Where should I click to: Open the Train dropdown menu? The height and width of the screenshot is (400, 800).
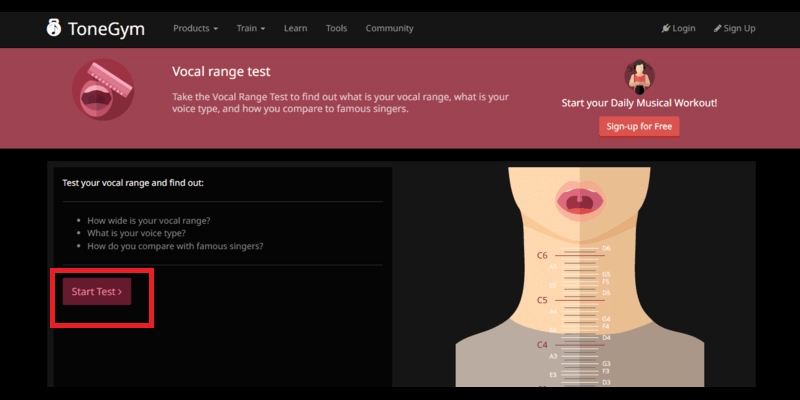251,28
